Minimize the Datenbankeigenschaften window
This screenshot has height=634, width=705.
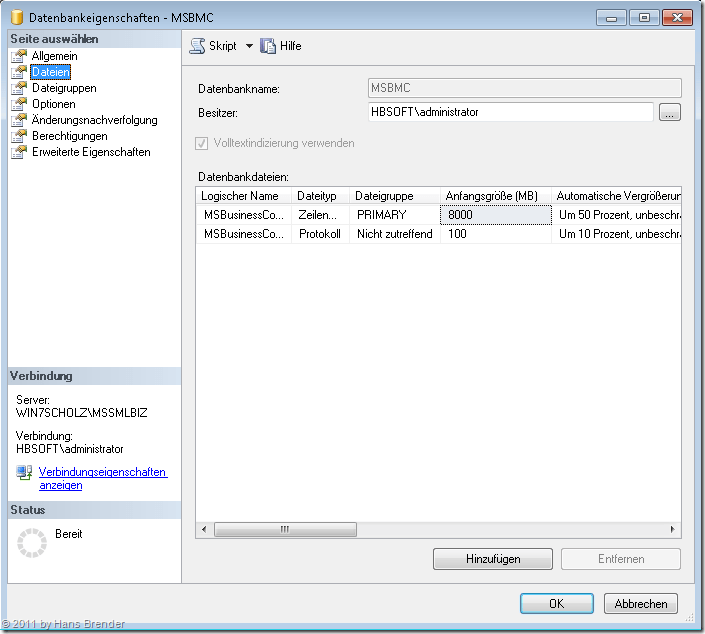611,18
